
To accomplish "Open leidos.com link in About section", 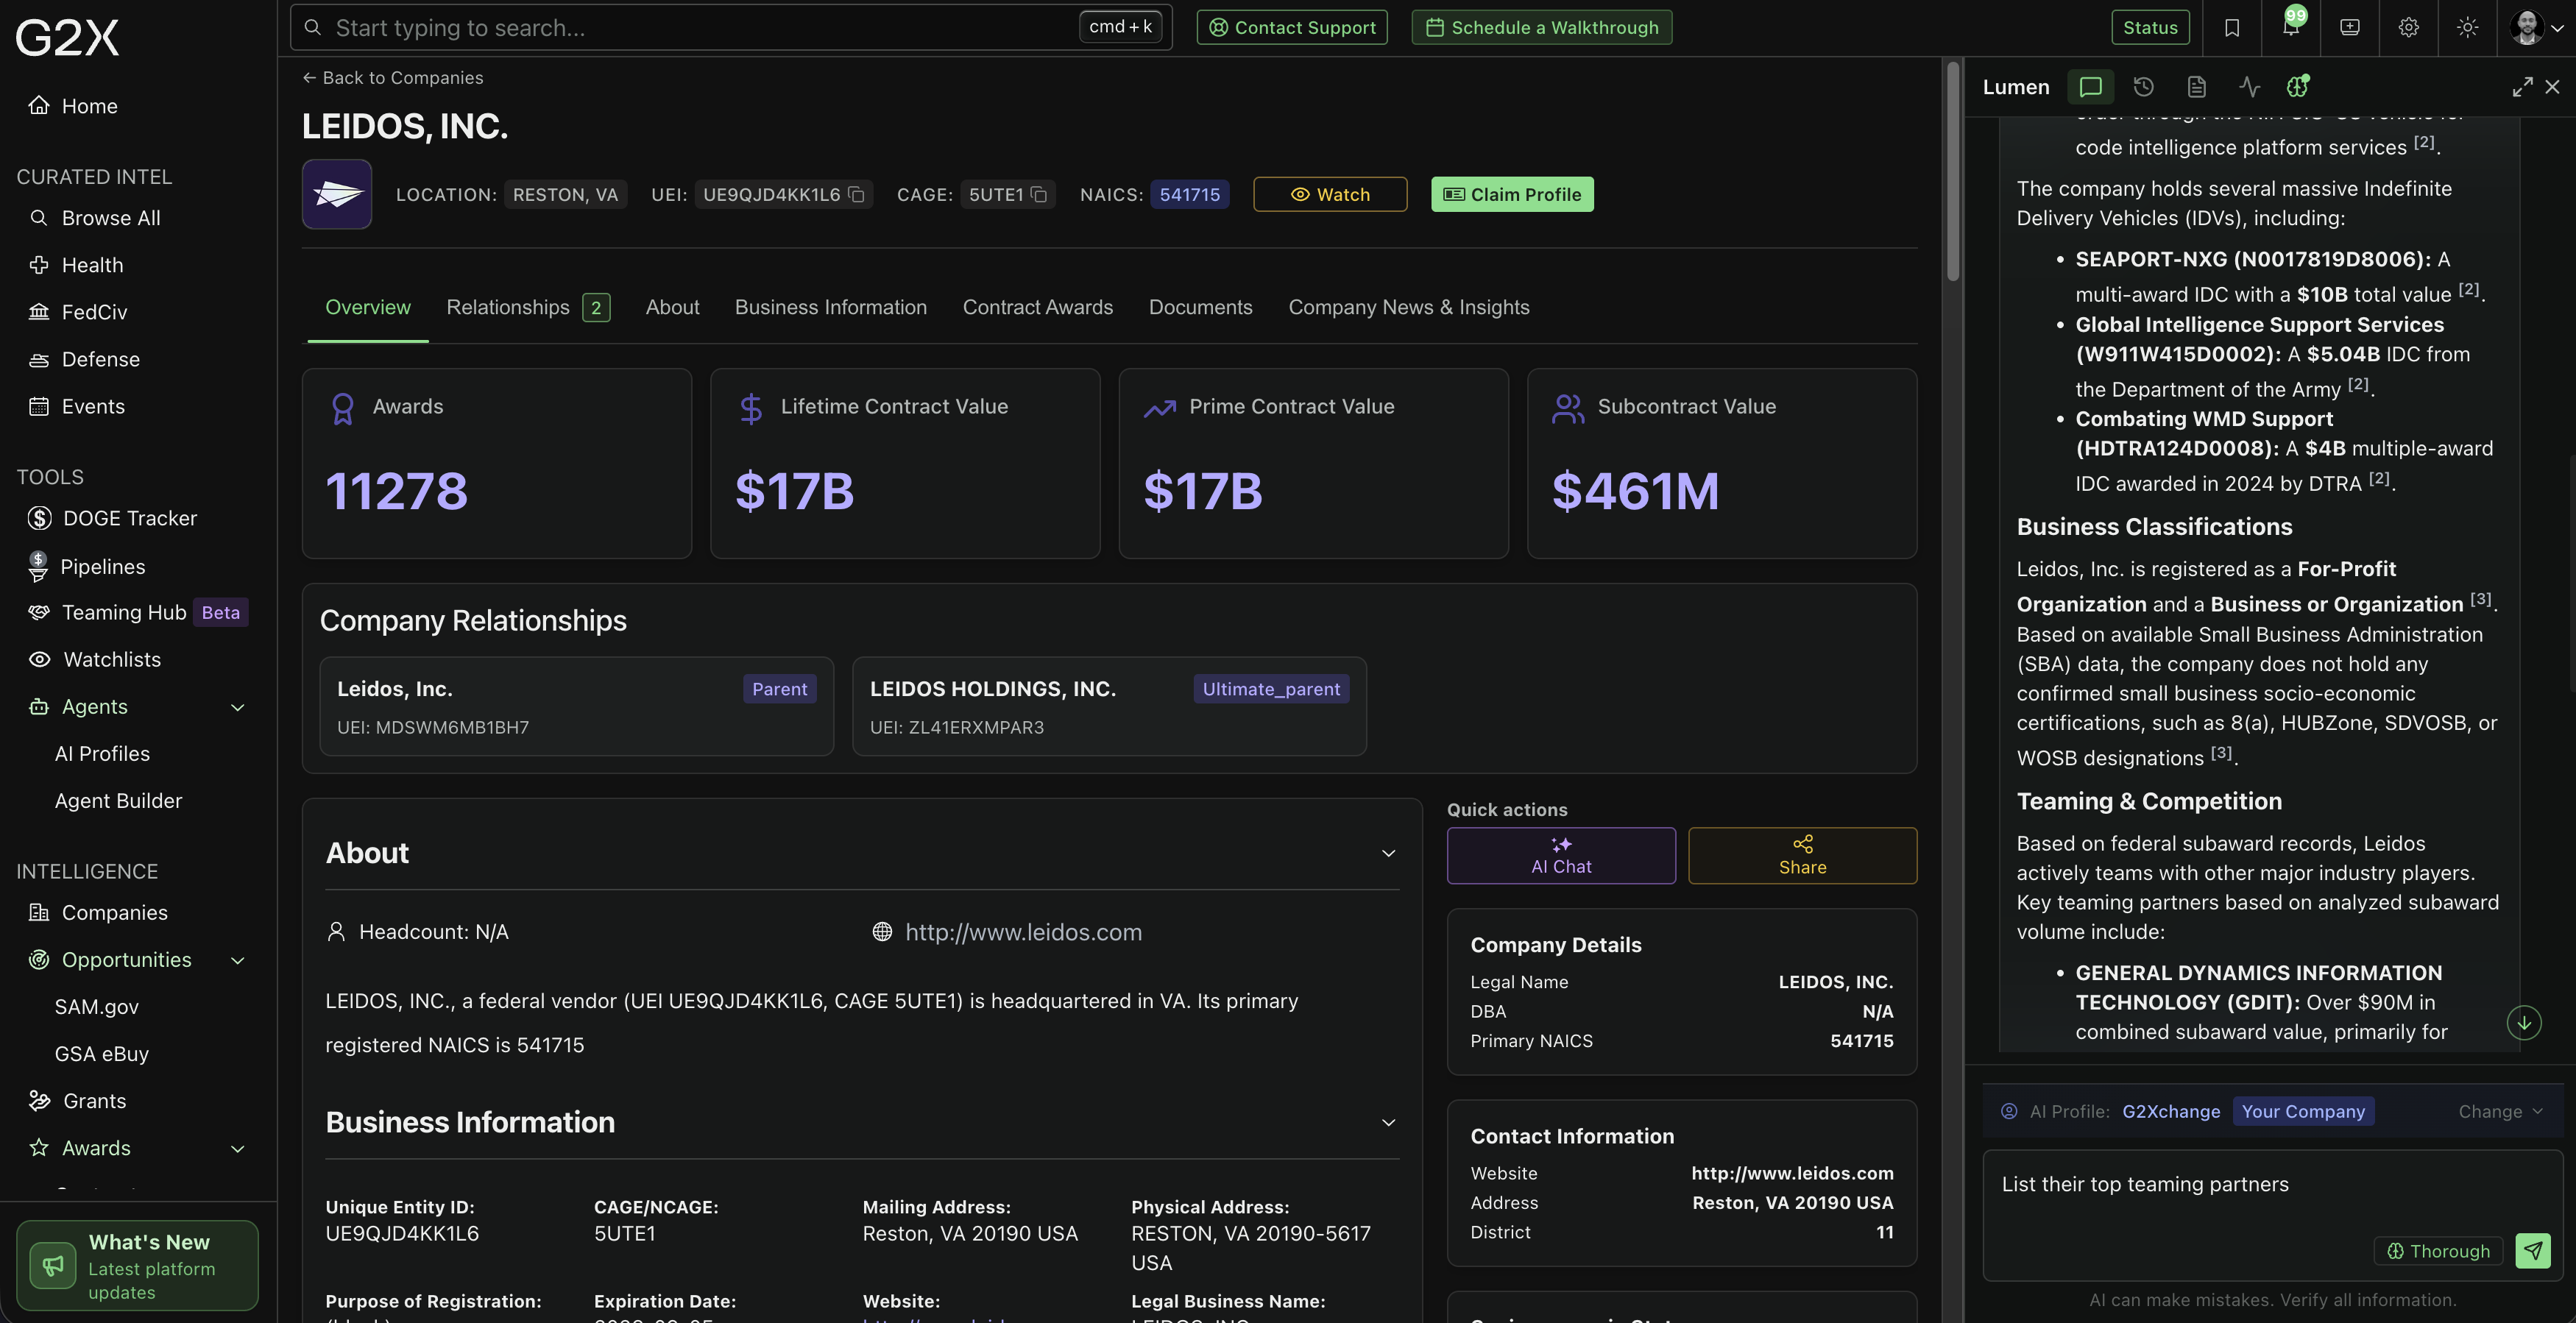I will pyautogui.click(x=1023, y=932).
